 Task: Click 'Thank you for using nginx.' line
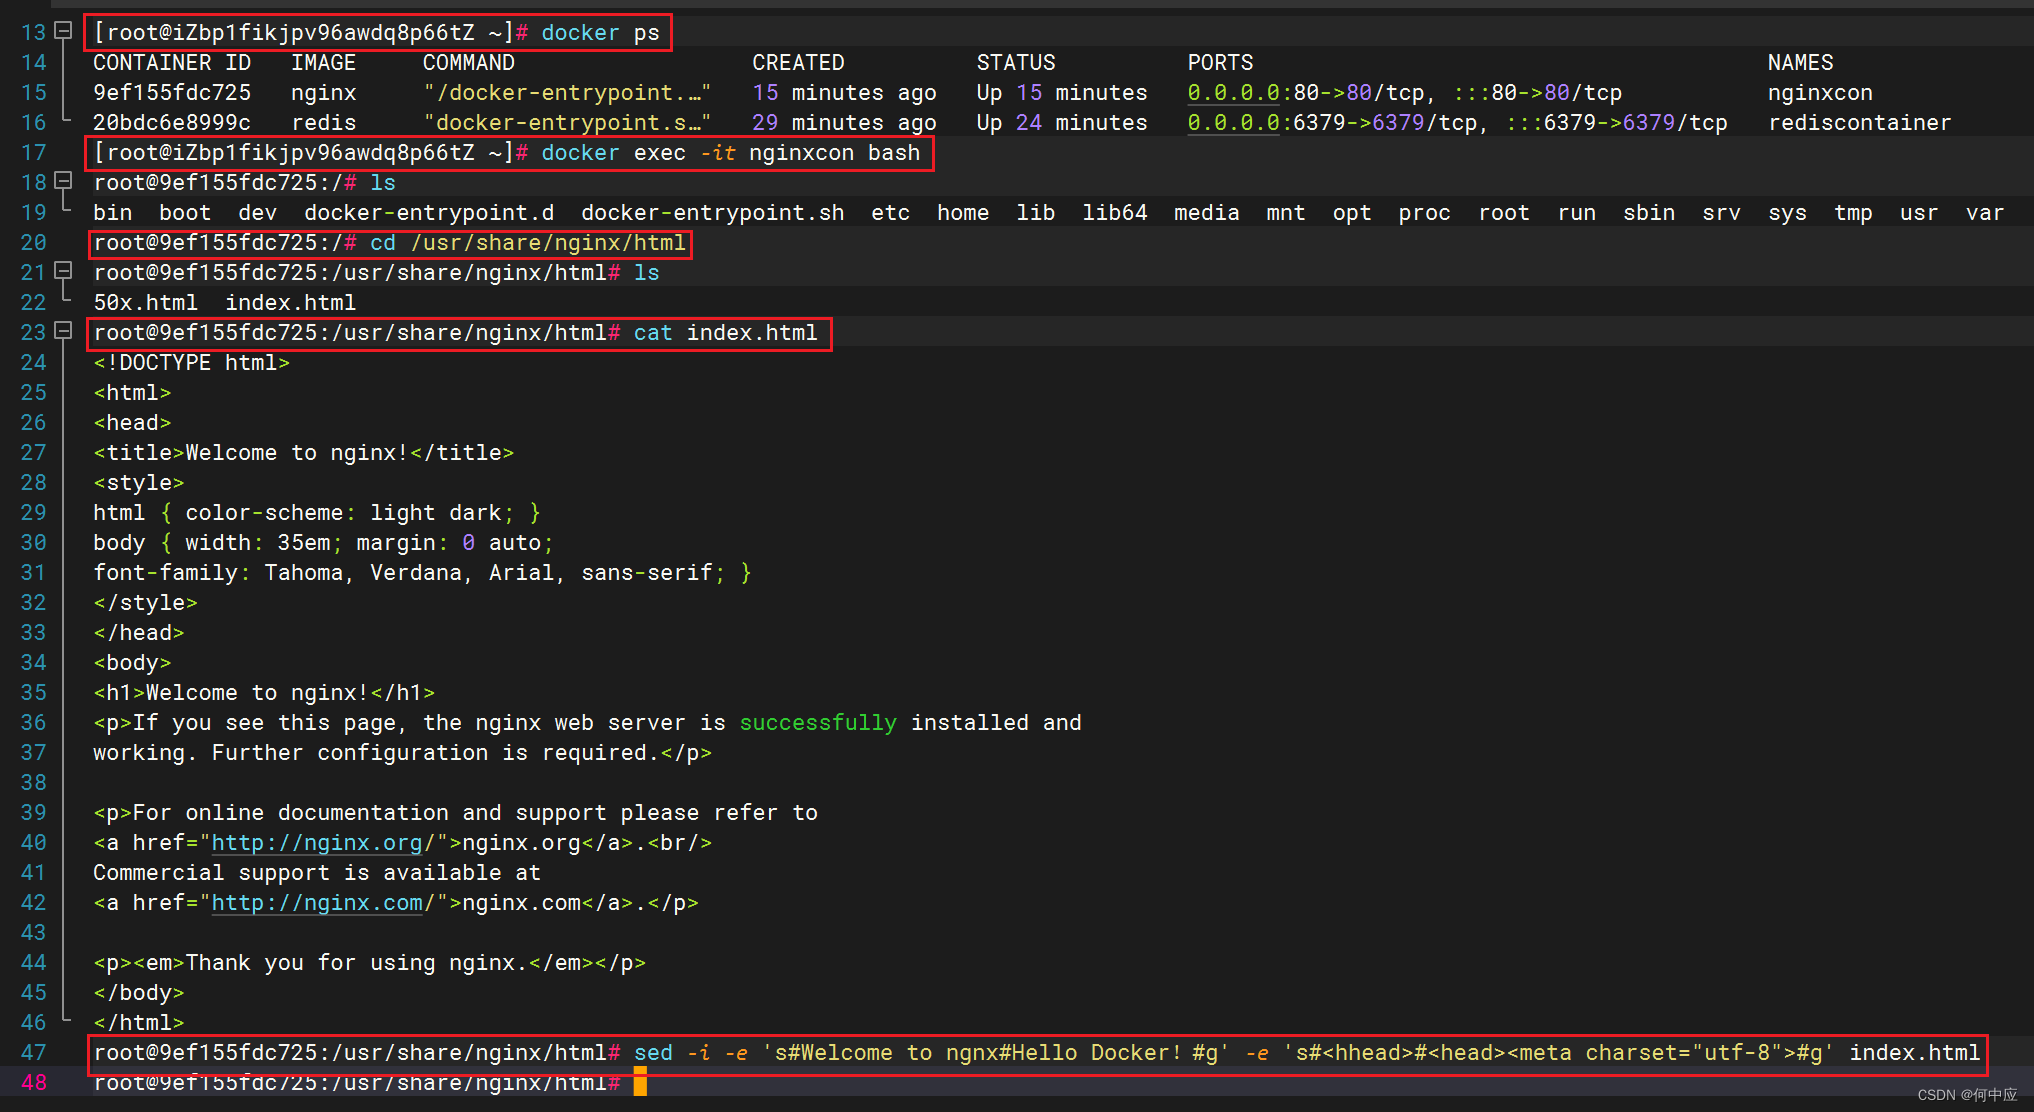(370, 963)
